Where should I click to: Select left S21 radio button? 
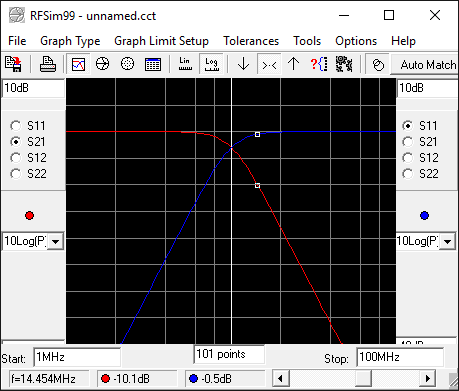click(x=16, y=142)
